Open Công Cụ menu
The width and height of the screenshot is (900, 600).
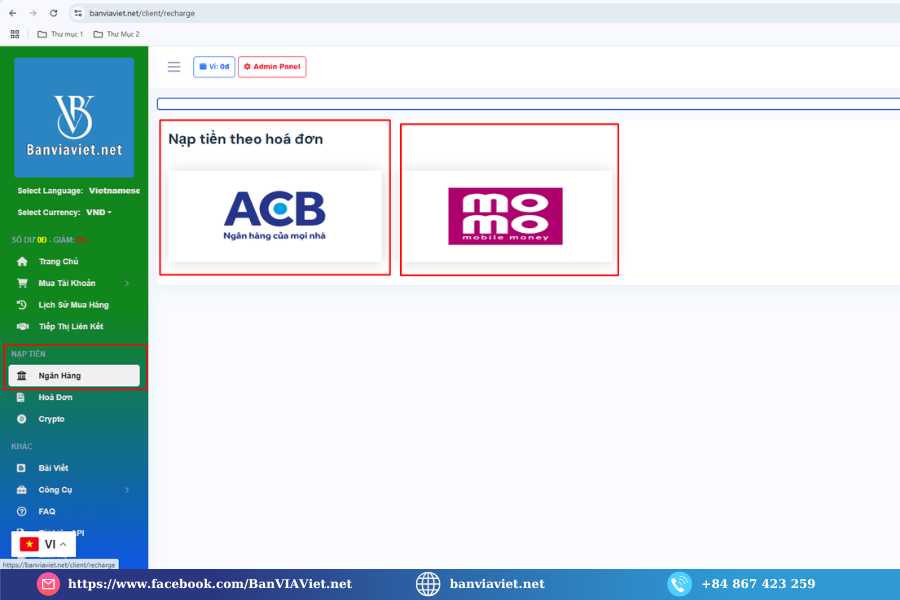point(55,490)
